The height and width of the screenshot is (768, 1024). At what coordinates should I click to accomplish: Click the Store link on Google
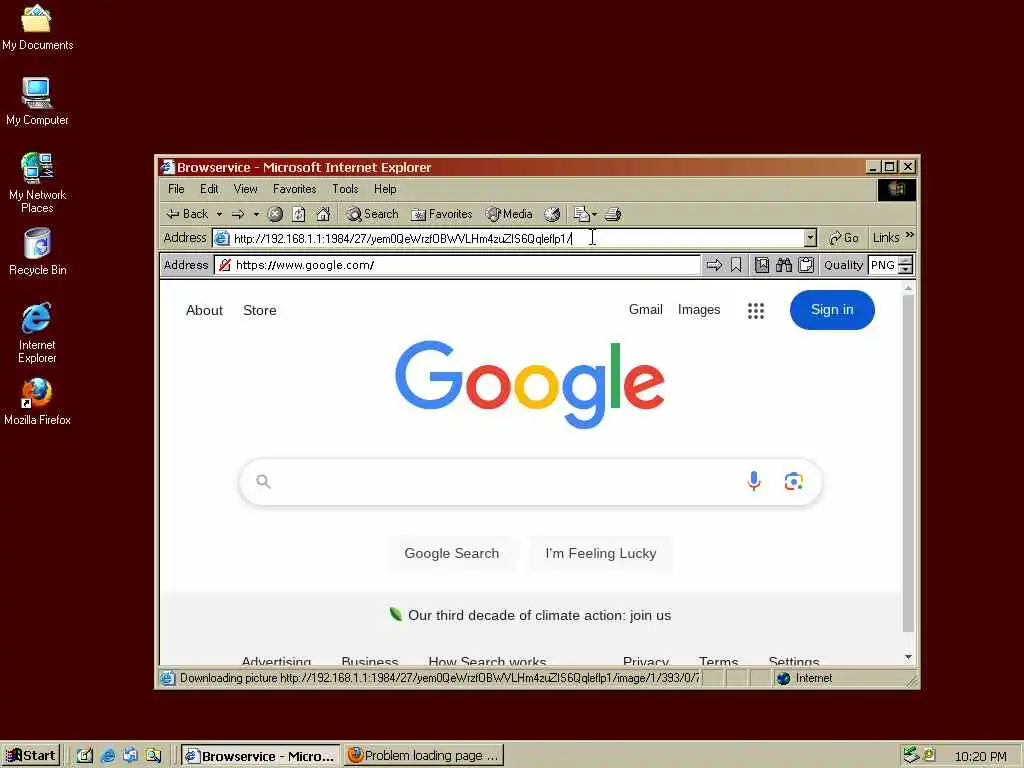(260, 311)
